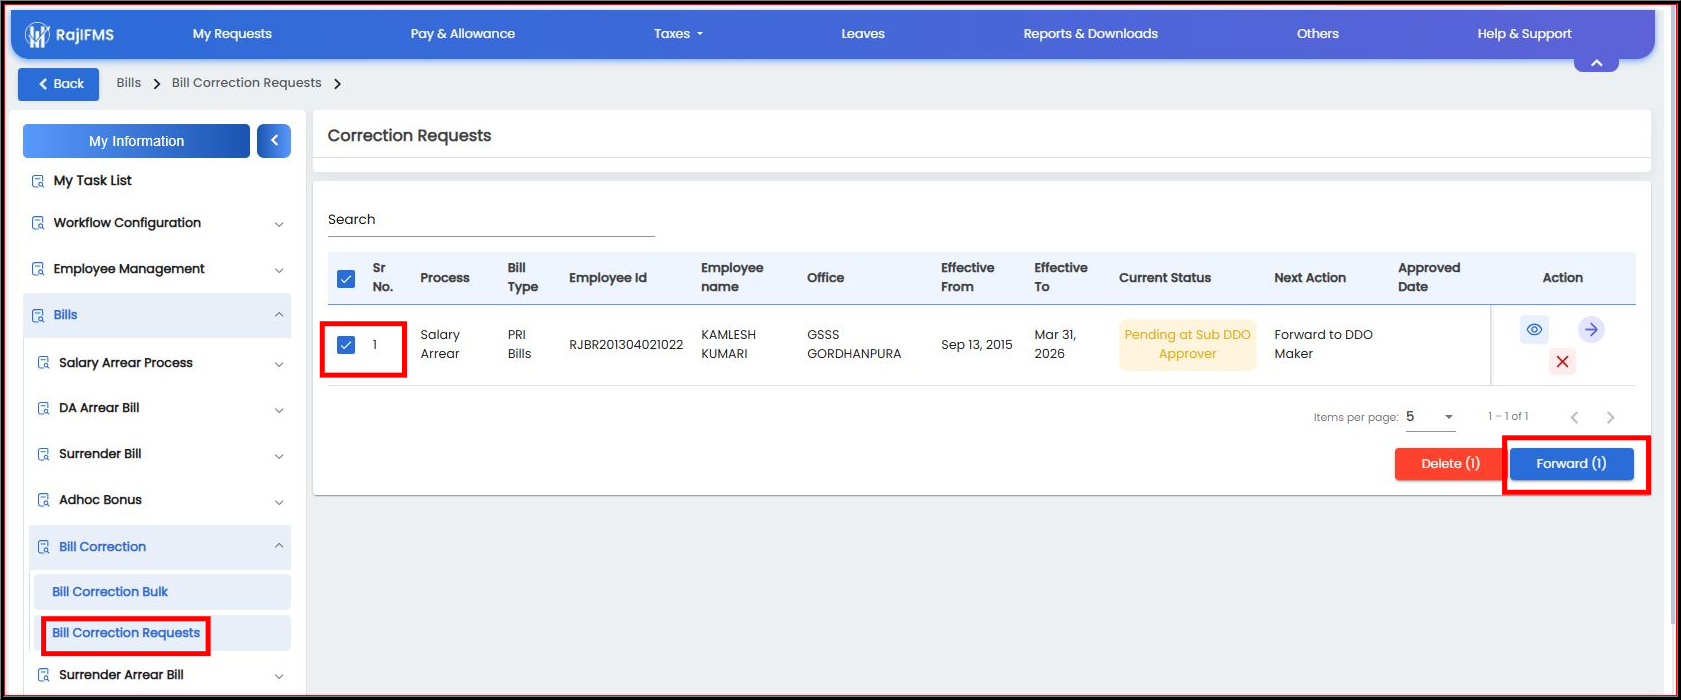Viewport: 1681px width, 700px height.
Task: View the correction request with eye icon
Action: point(1534,329)
